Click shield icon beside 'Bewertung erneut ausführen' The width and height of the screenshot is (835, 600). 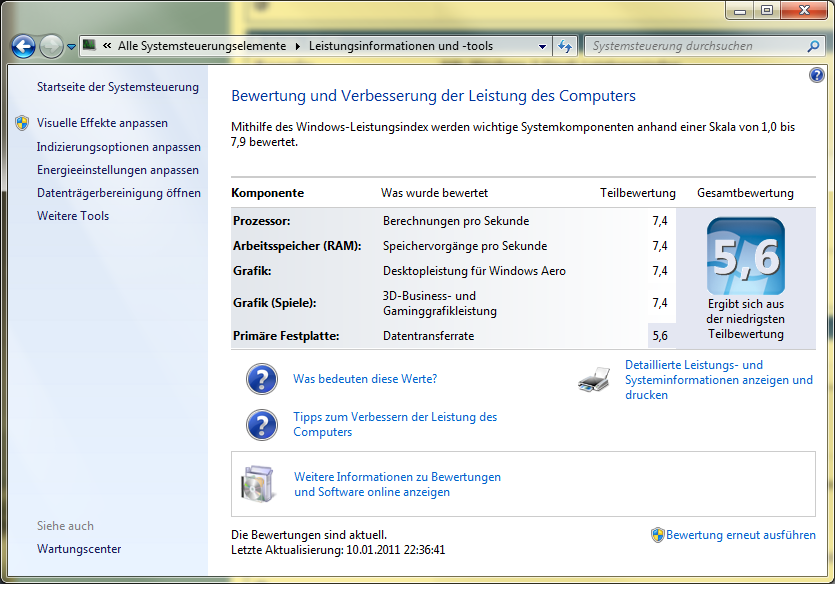(x=658, y=535)
